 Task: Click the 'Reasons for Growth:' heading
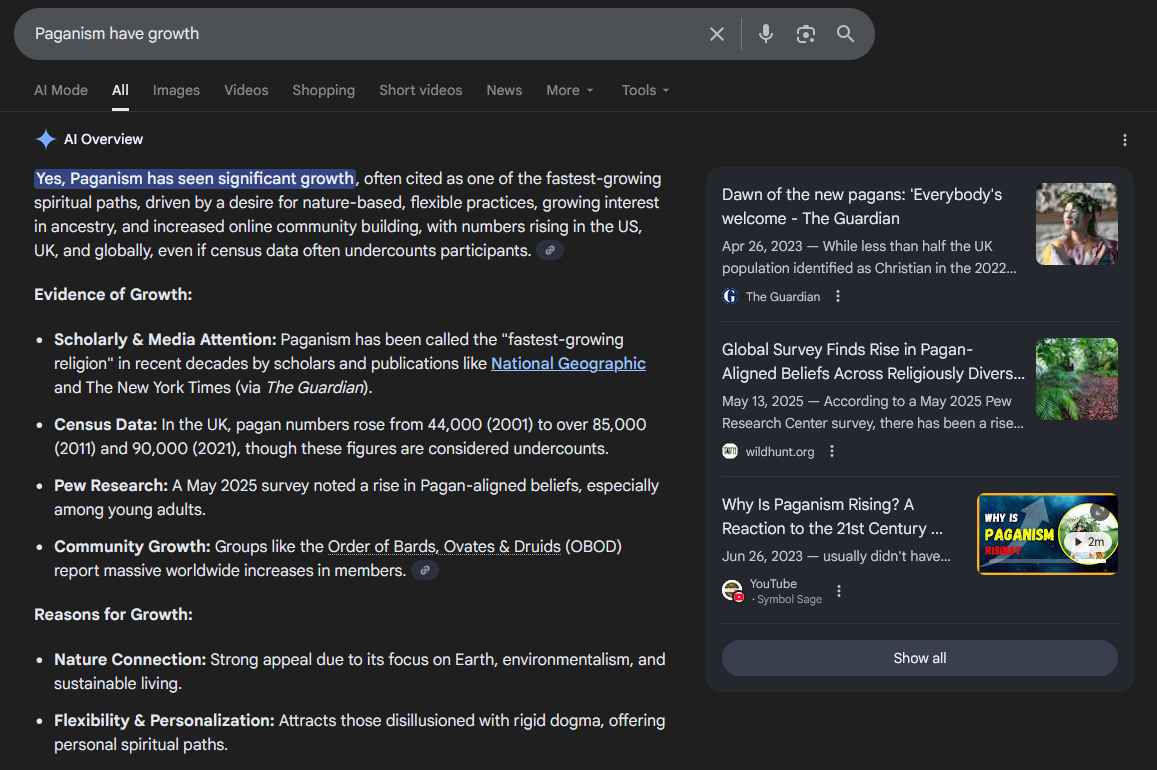[x=113, y=614]
